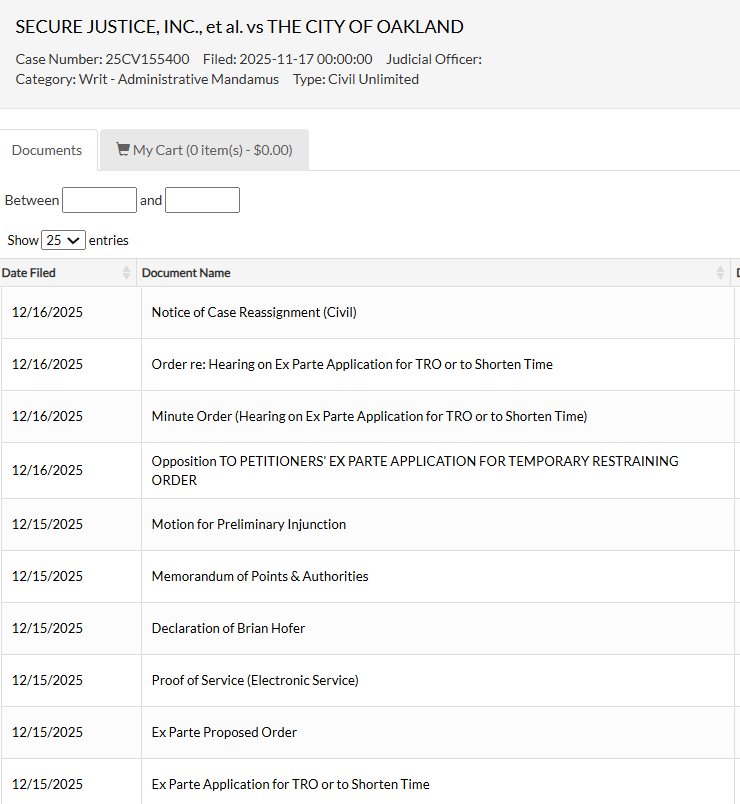Open the Minute Order document row
740x804 pixels.
click(x=369, y=416)
